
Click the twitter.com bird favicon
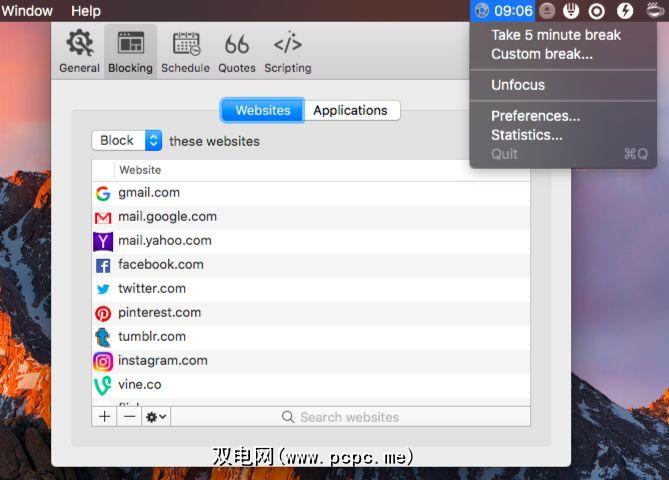(x=103, y=289)
